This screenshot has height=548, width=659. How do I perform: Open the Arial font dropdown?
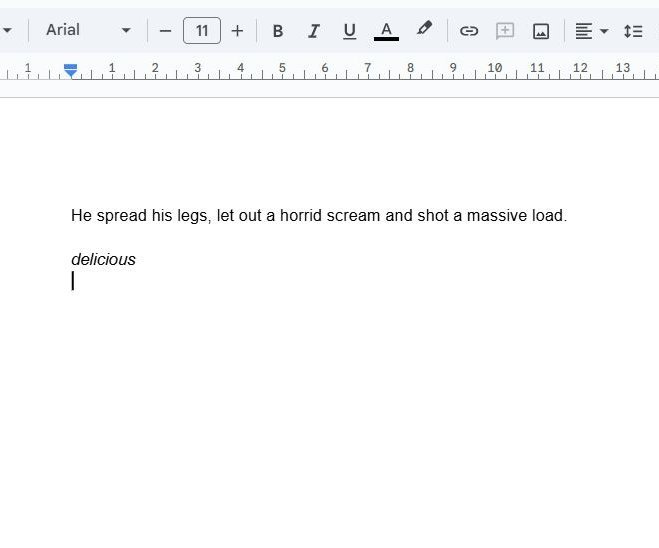point(88,30)
